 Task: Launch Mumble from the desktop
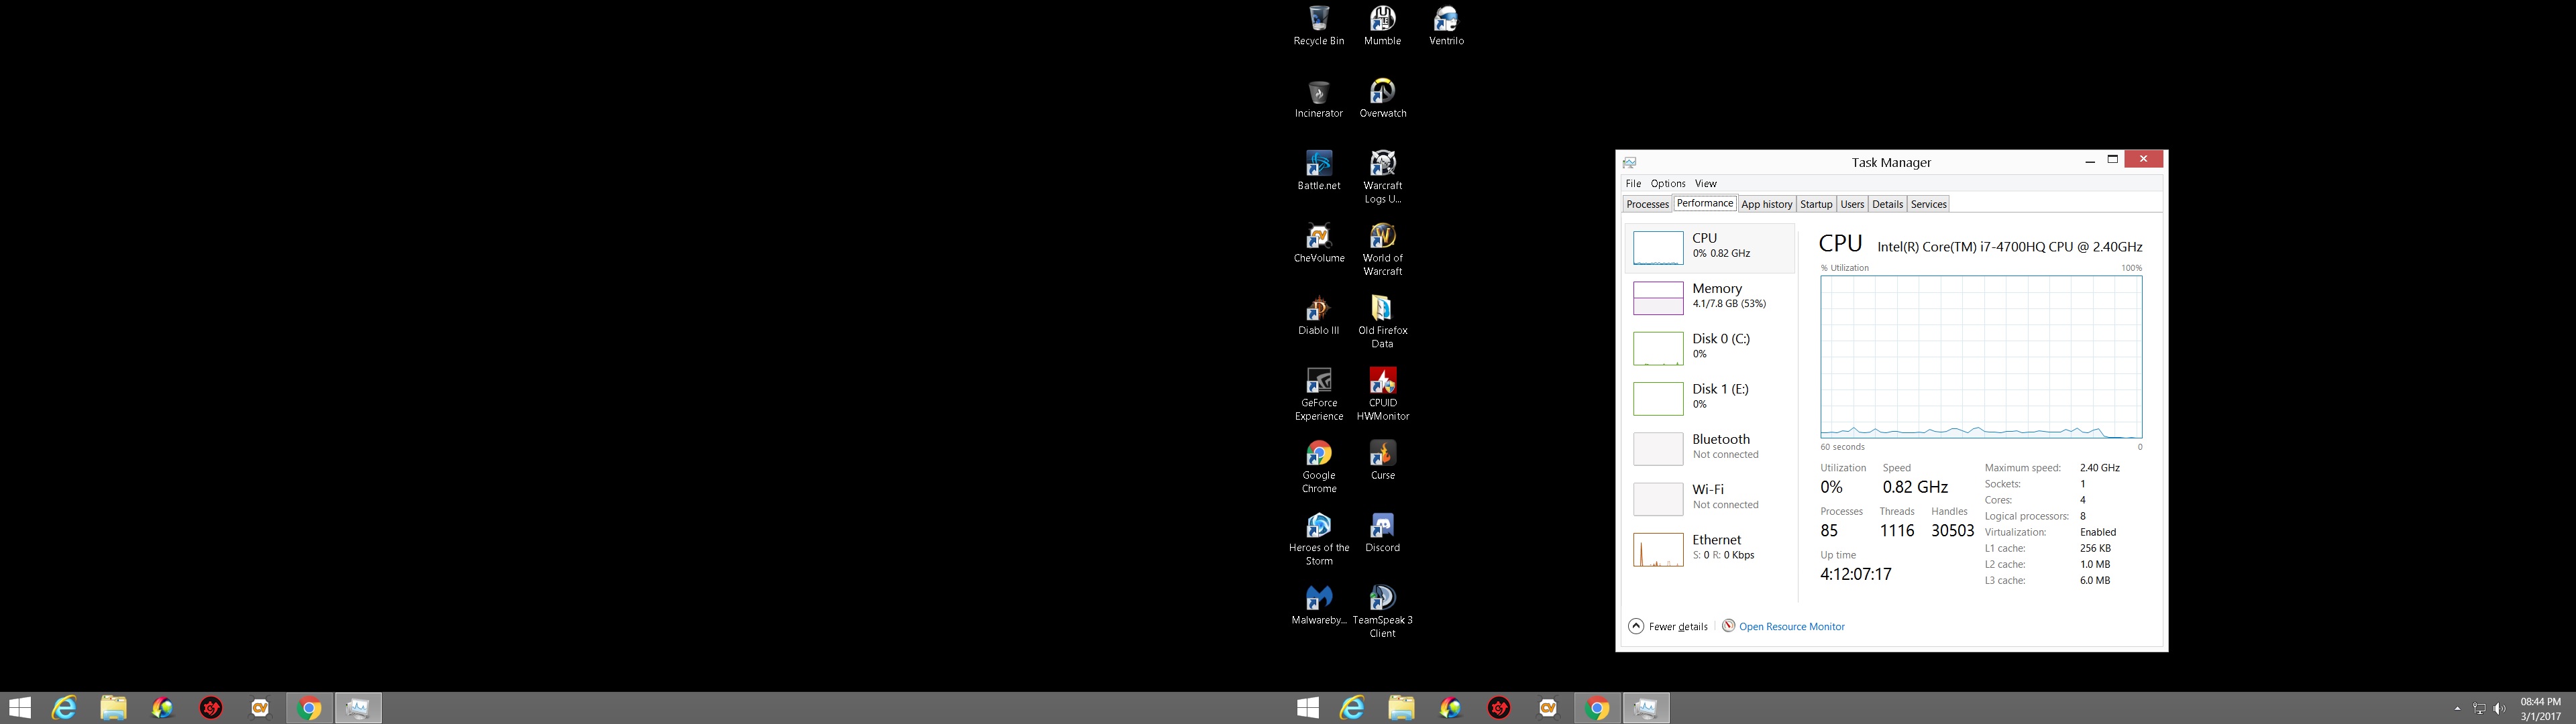pyautogui.click(x=1382, y=26)
